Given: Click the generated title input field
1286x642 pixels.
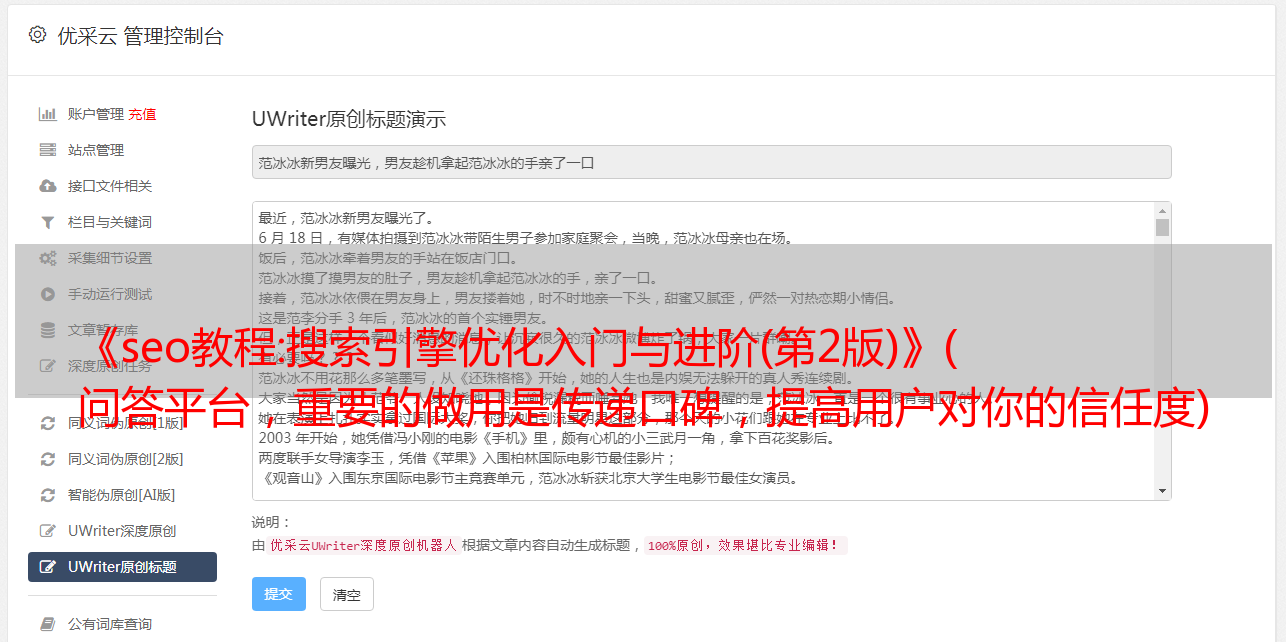Looking at the screenshot, I should pyautogui.click(x=711, y=162).
